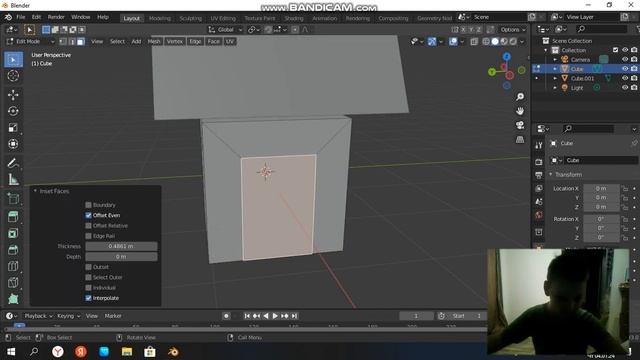The height and width of the screenshot is (360, 640).
Task: Switch to edge select mode
Action: tap(72, 41)
